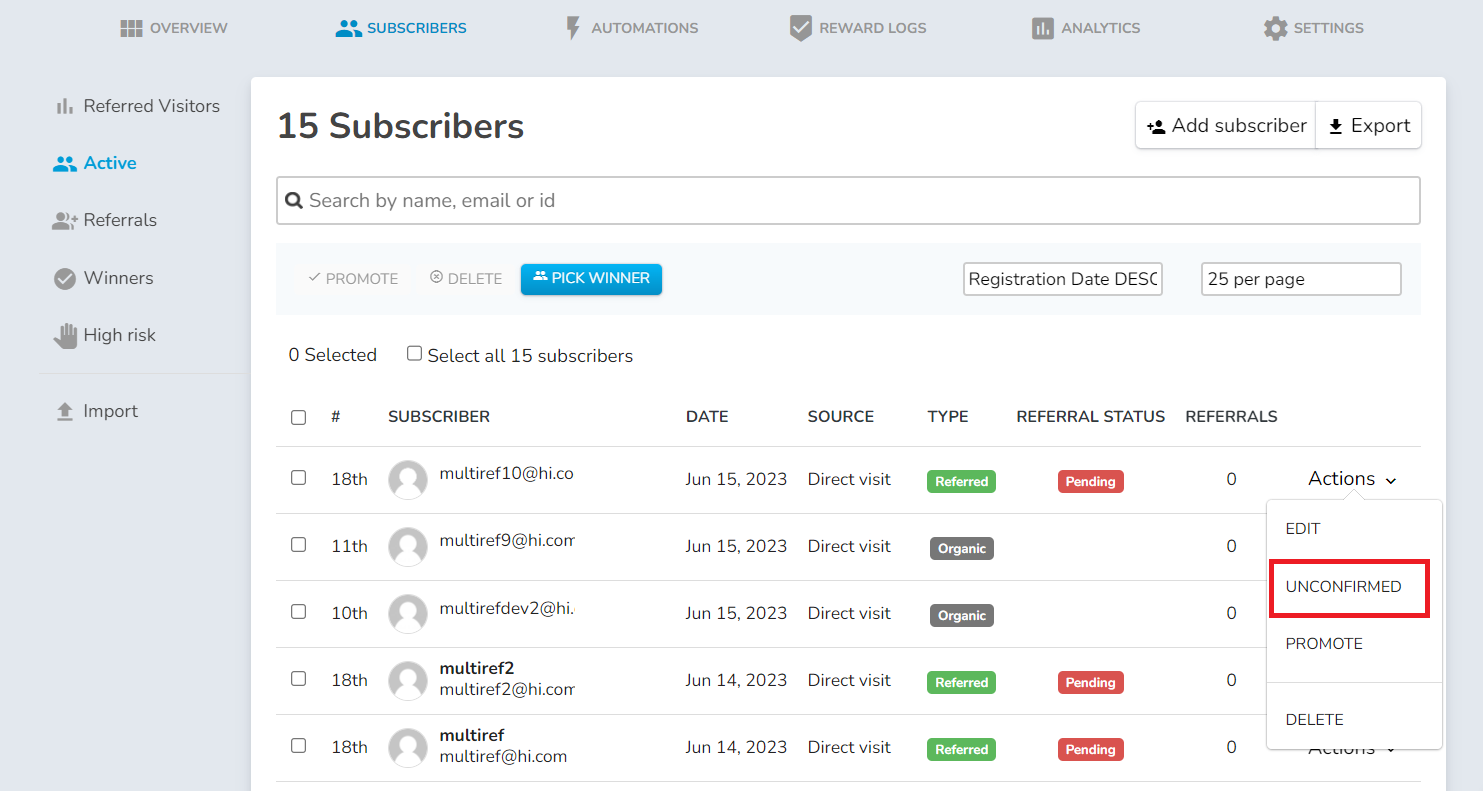Click the DATE column header
The width and height of the screenshot is (1483, 791).
click(707, 417)
